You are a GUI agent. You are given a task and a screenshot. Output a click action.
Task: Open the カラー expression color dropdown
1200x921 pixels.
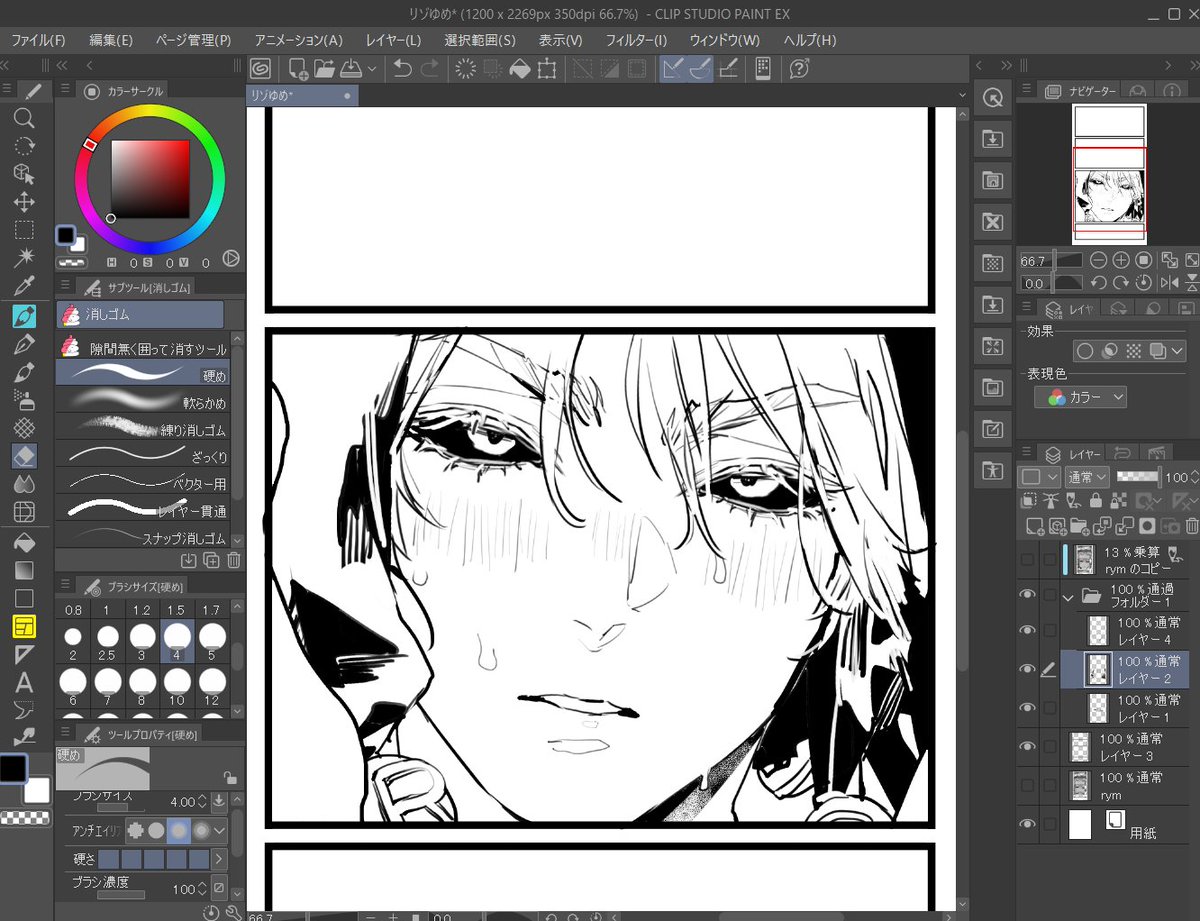click(1081, 397)
